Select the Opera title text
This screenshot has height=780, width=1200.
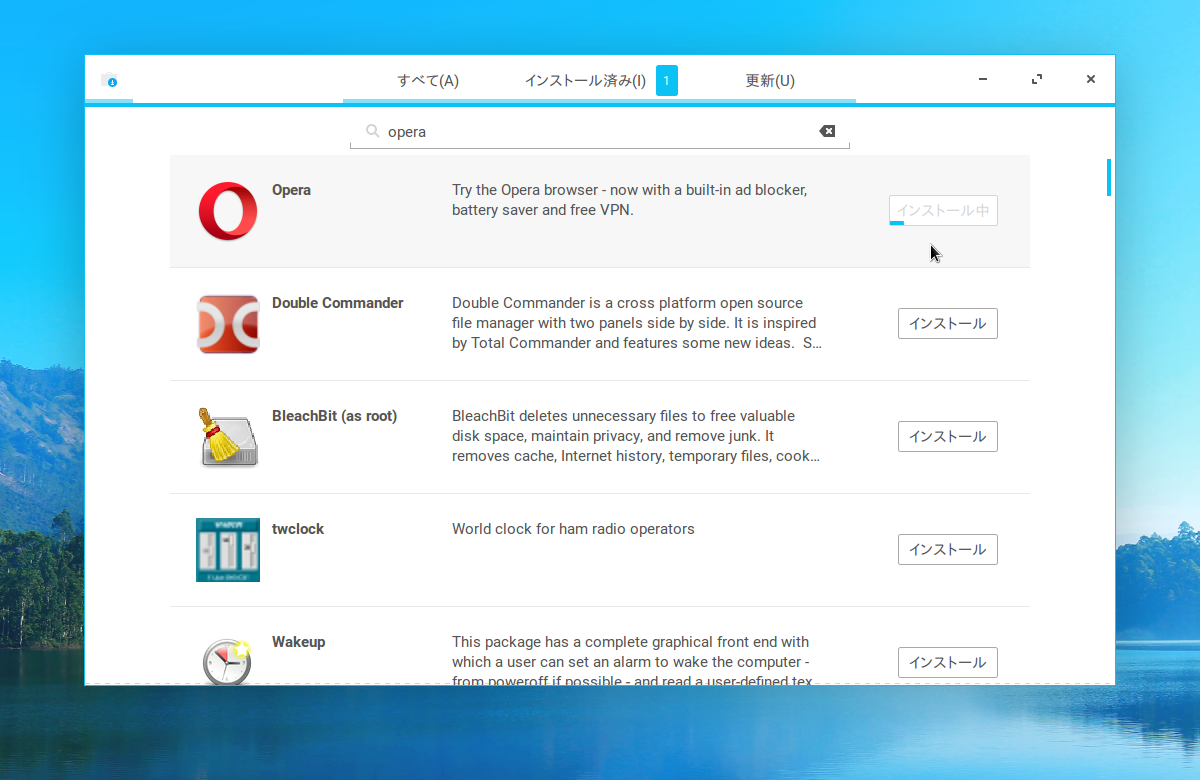[291, 190]
